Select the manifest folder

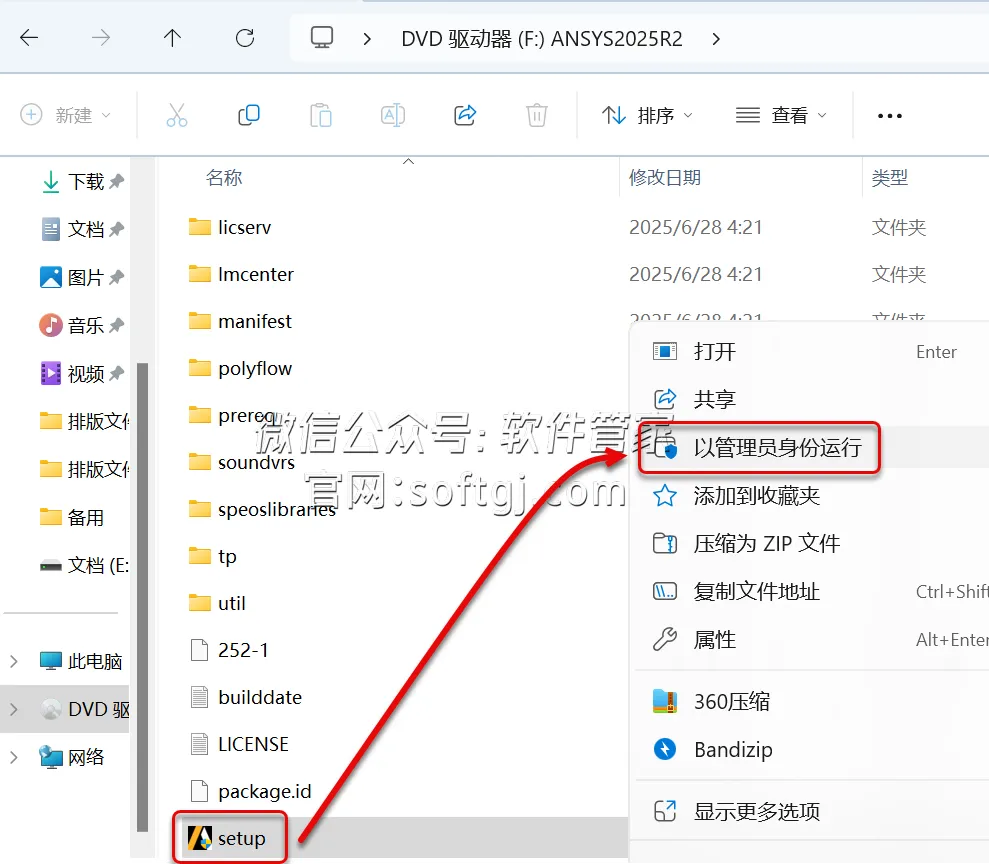[x=240, y=322]
